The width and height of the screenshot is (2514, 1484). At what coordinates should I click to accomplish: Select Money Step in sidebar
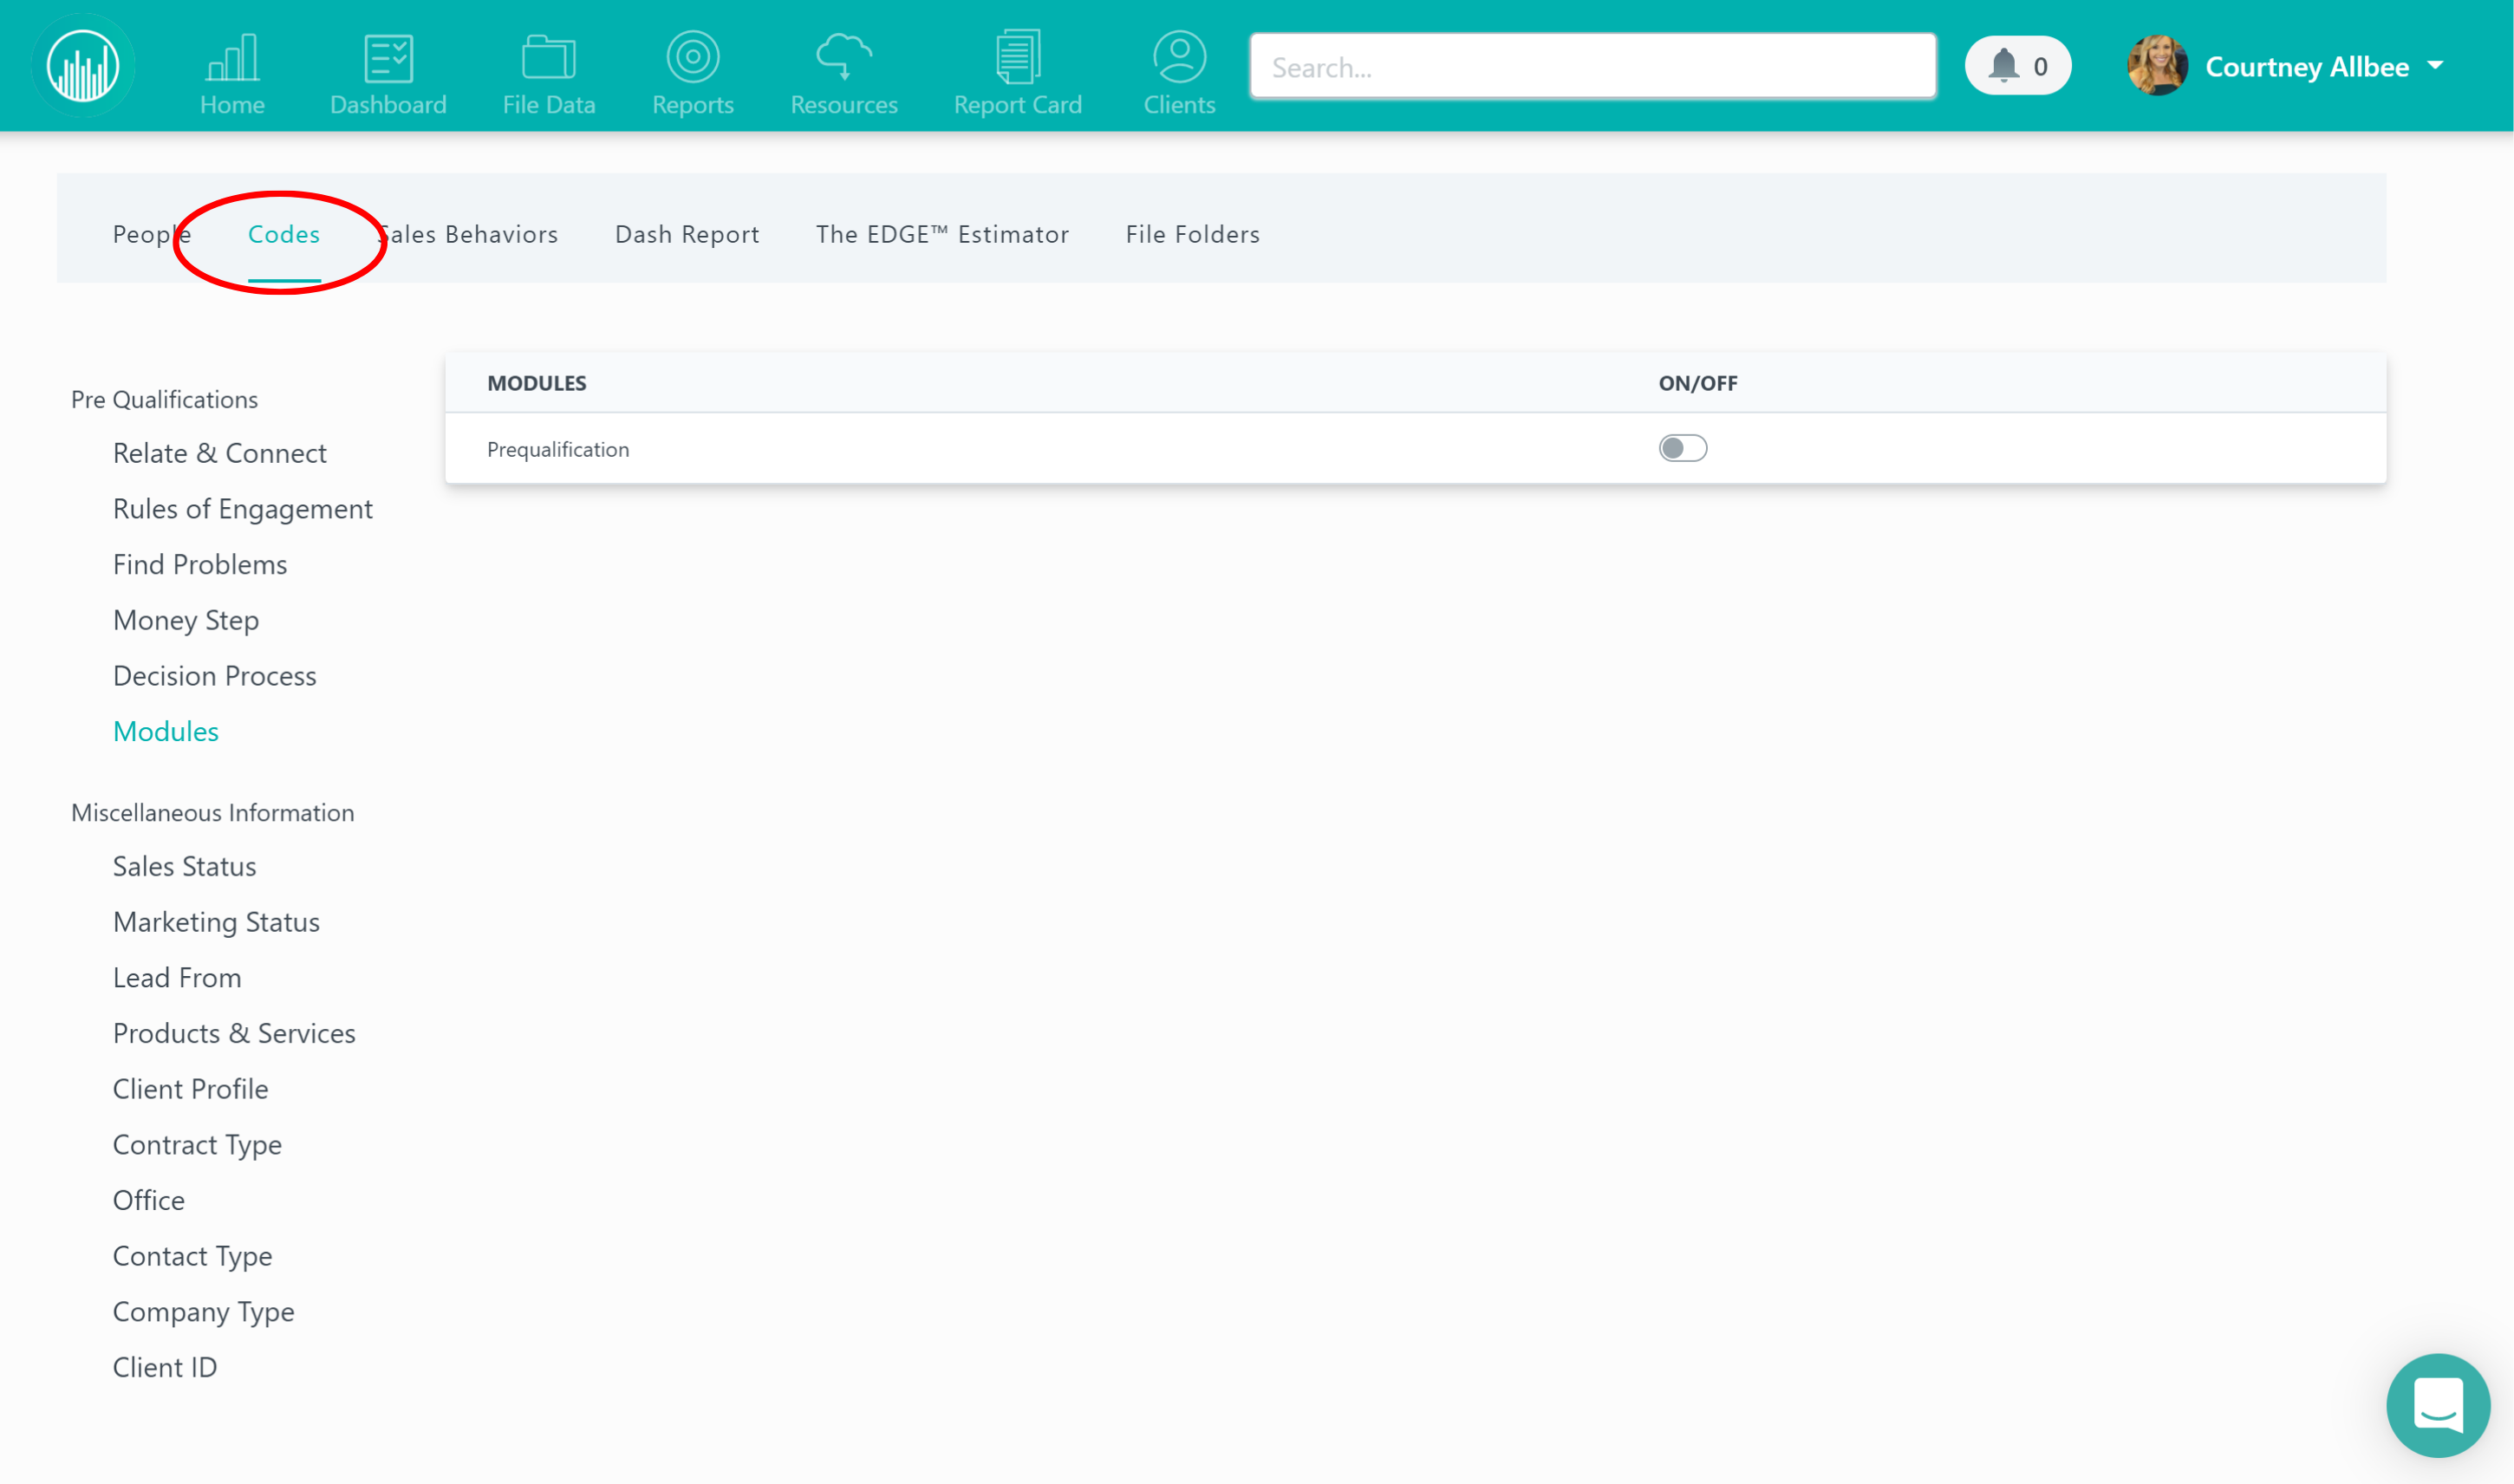186,620
